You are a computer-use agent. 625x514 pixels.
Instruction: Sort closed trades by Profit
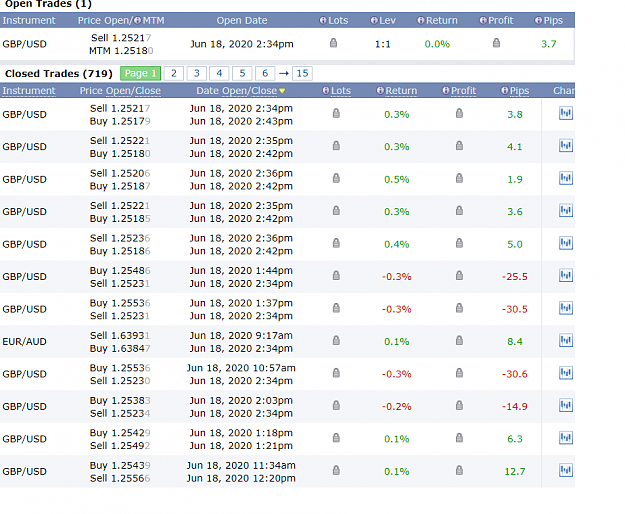(463, 91)
